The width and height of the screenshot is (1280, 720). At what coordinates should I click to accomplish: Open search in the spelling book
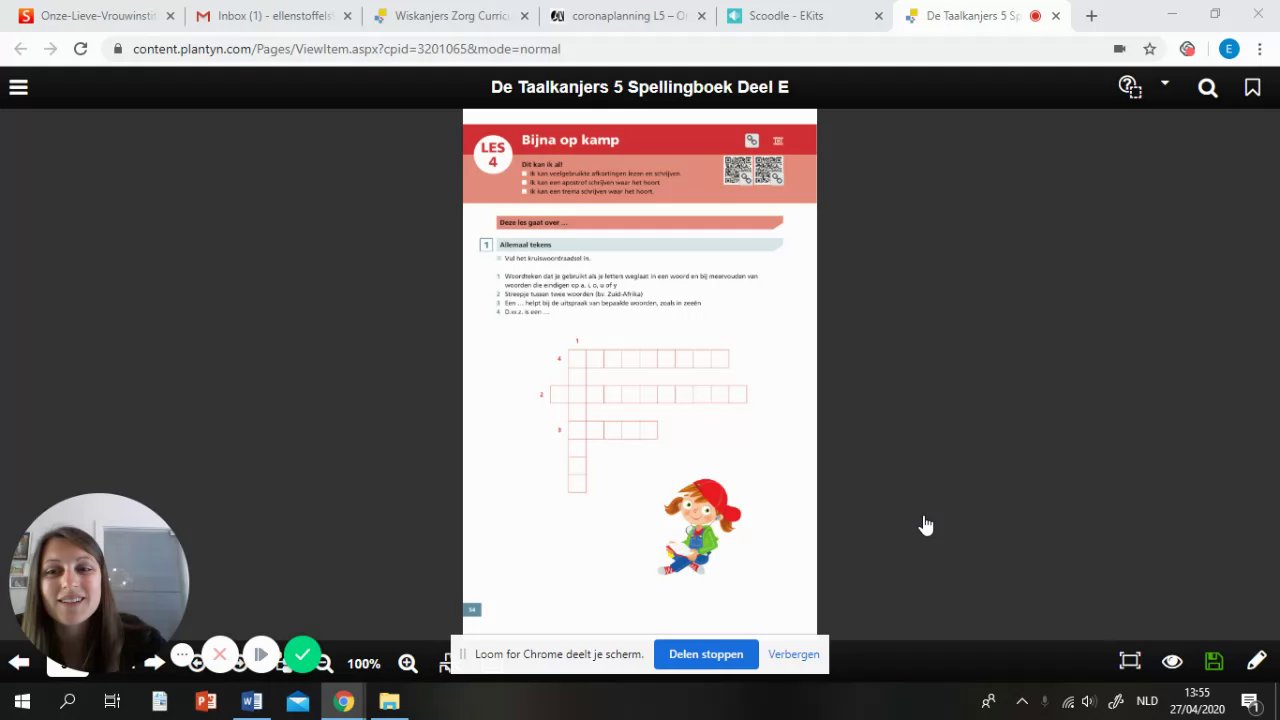pyautogui.click(x=1208, y=88)
